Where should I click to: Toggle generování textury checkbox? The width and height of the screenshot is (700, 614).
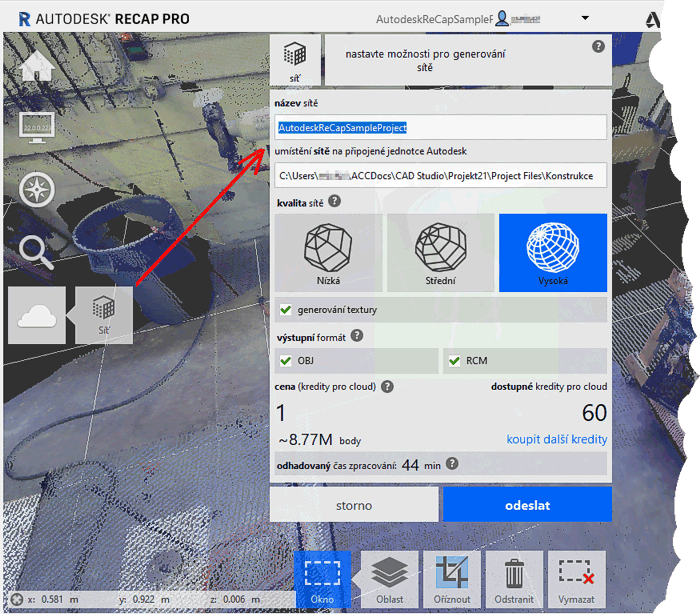[286, 309]
